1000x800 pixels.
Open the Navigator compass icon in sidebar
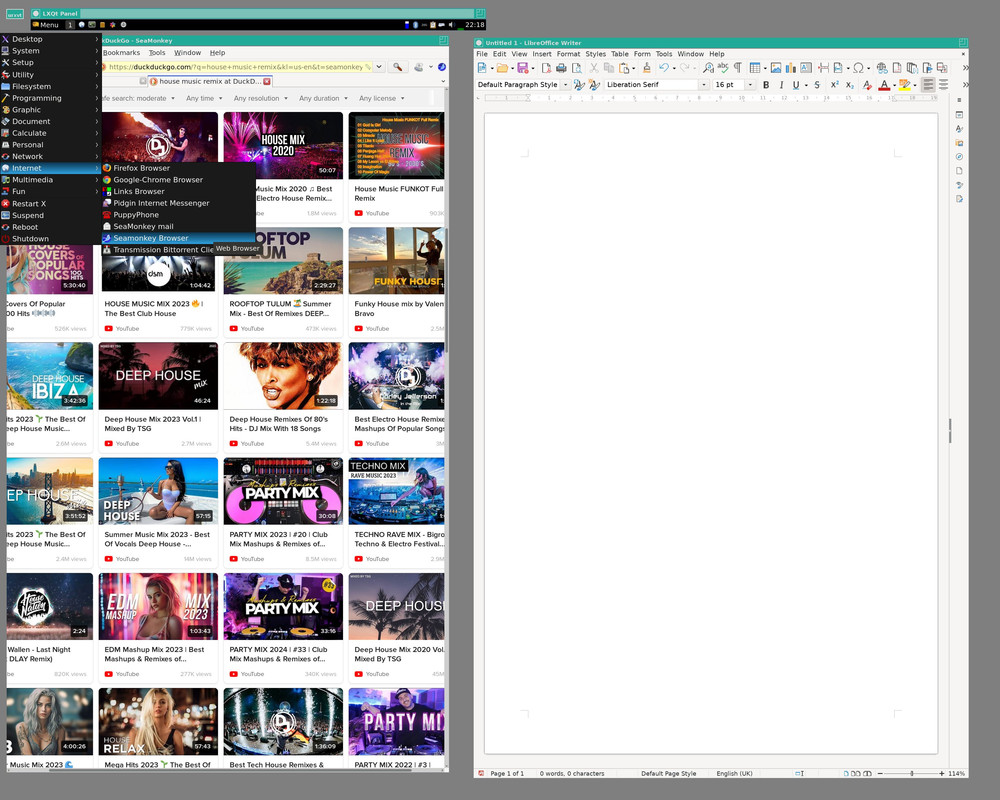(959, 157)
